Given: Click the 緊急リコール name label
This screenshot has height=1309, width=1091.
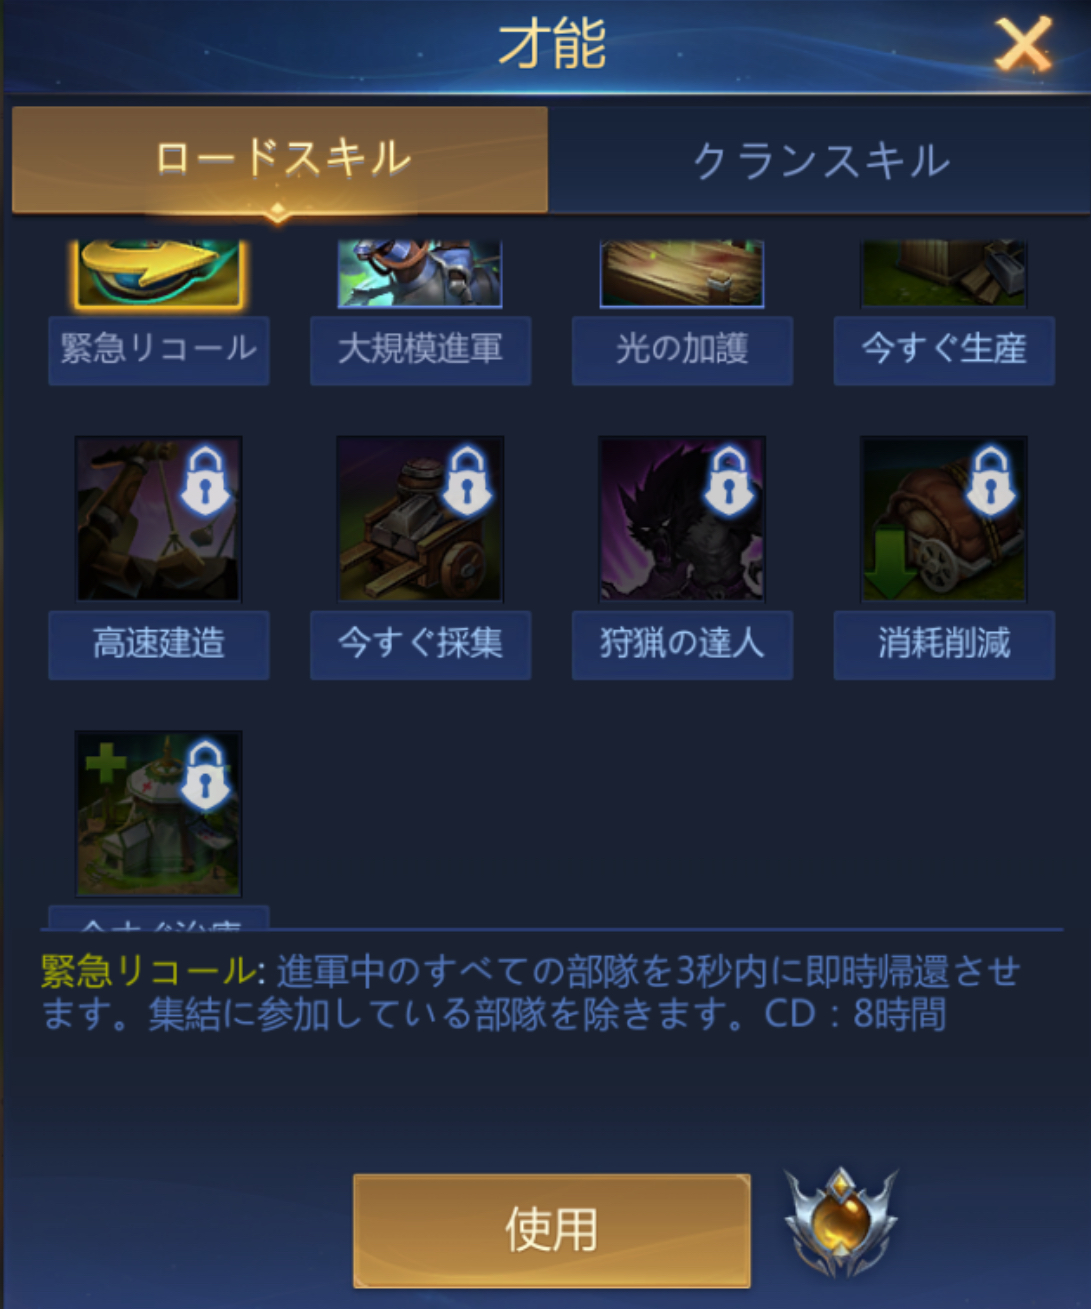Looking at the screenshot, I should pos(159,350).
